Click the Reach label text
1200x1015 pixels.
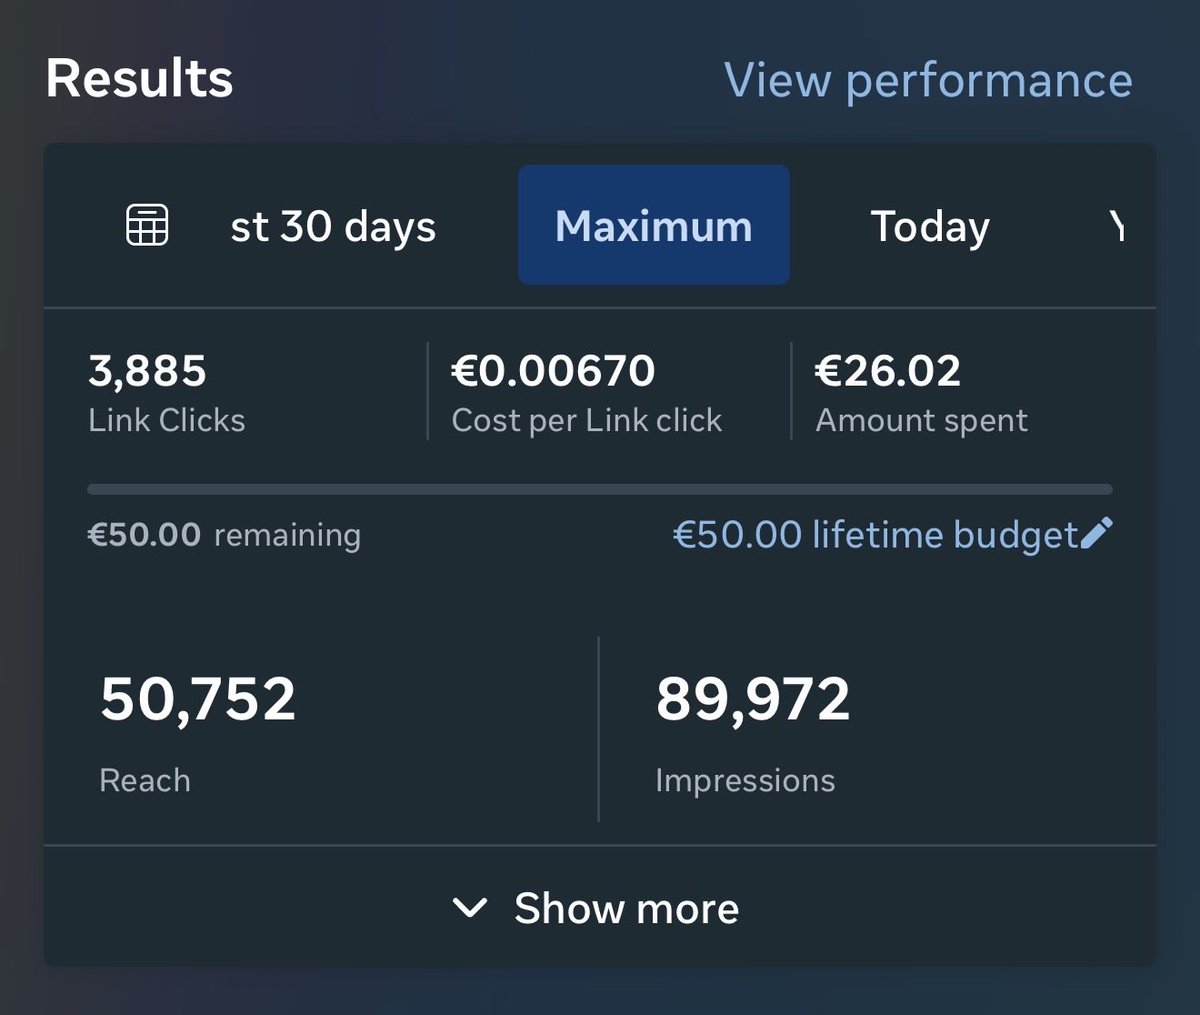[x=145, y=780]
